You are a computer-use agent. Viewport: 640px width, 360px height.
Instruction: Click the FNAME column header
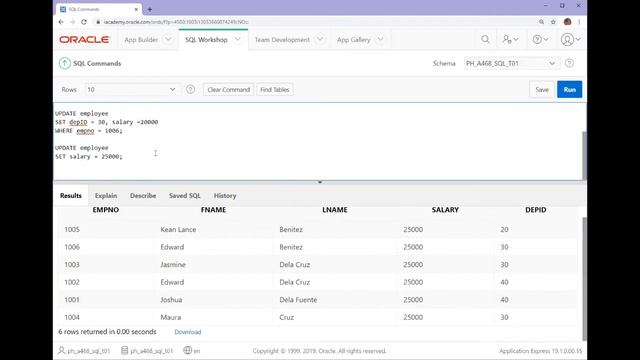[213, 210]
